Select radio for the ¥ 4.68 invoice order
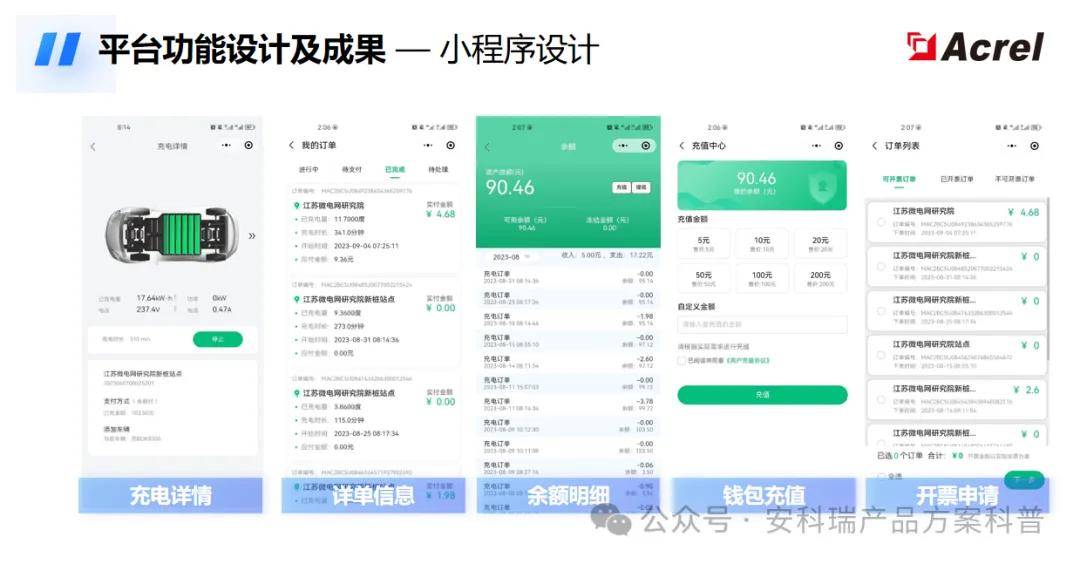1080x564 pixels. (881, 222)
